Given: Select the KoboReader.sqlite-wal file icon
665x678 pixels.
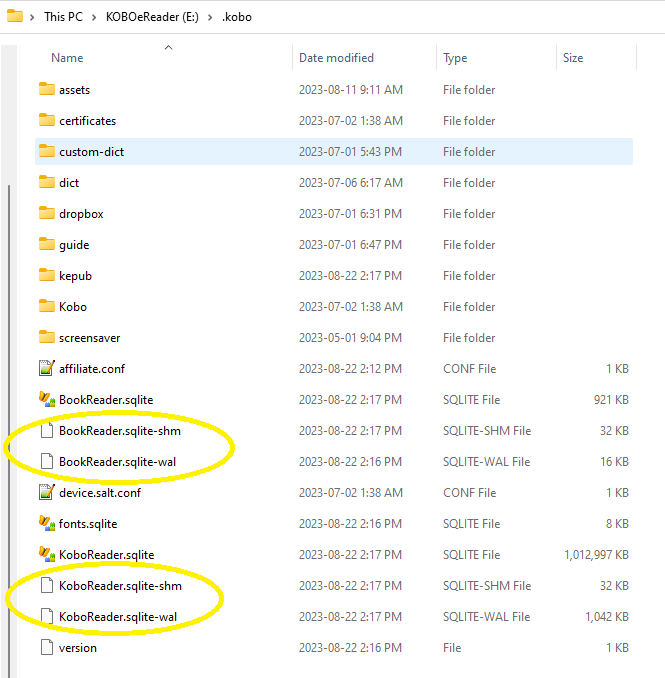Looking at the screenshot, I should 47,616.
